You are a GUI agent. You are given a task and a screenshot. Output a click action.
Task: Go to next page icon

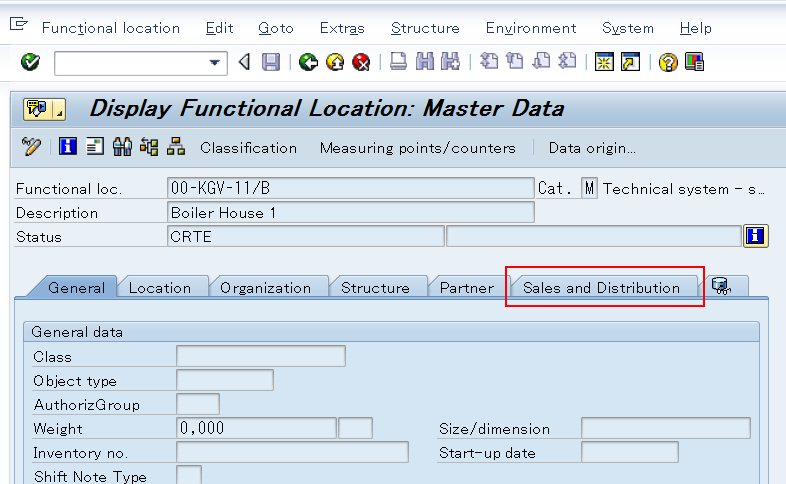point(541,62)
